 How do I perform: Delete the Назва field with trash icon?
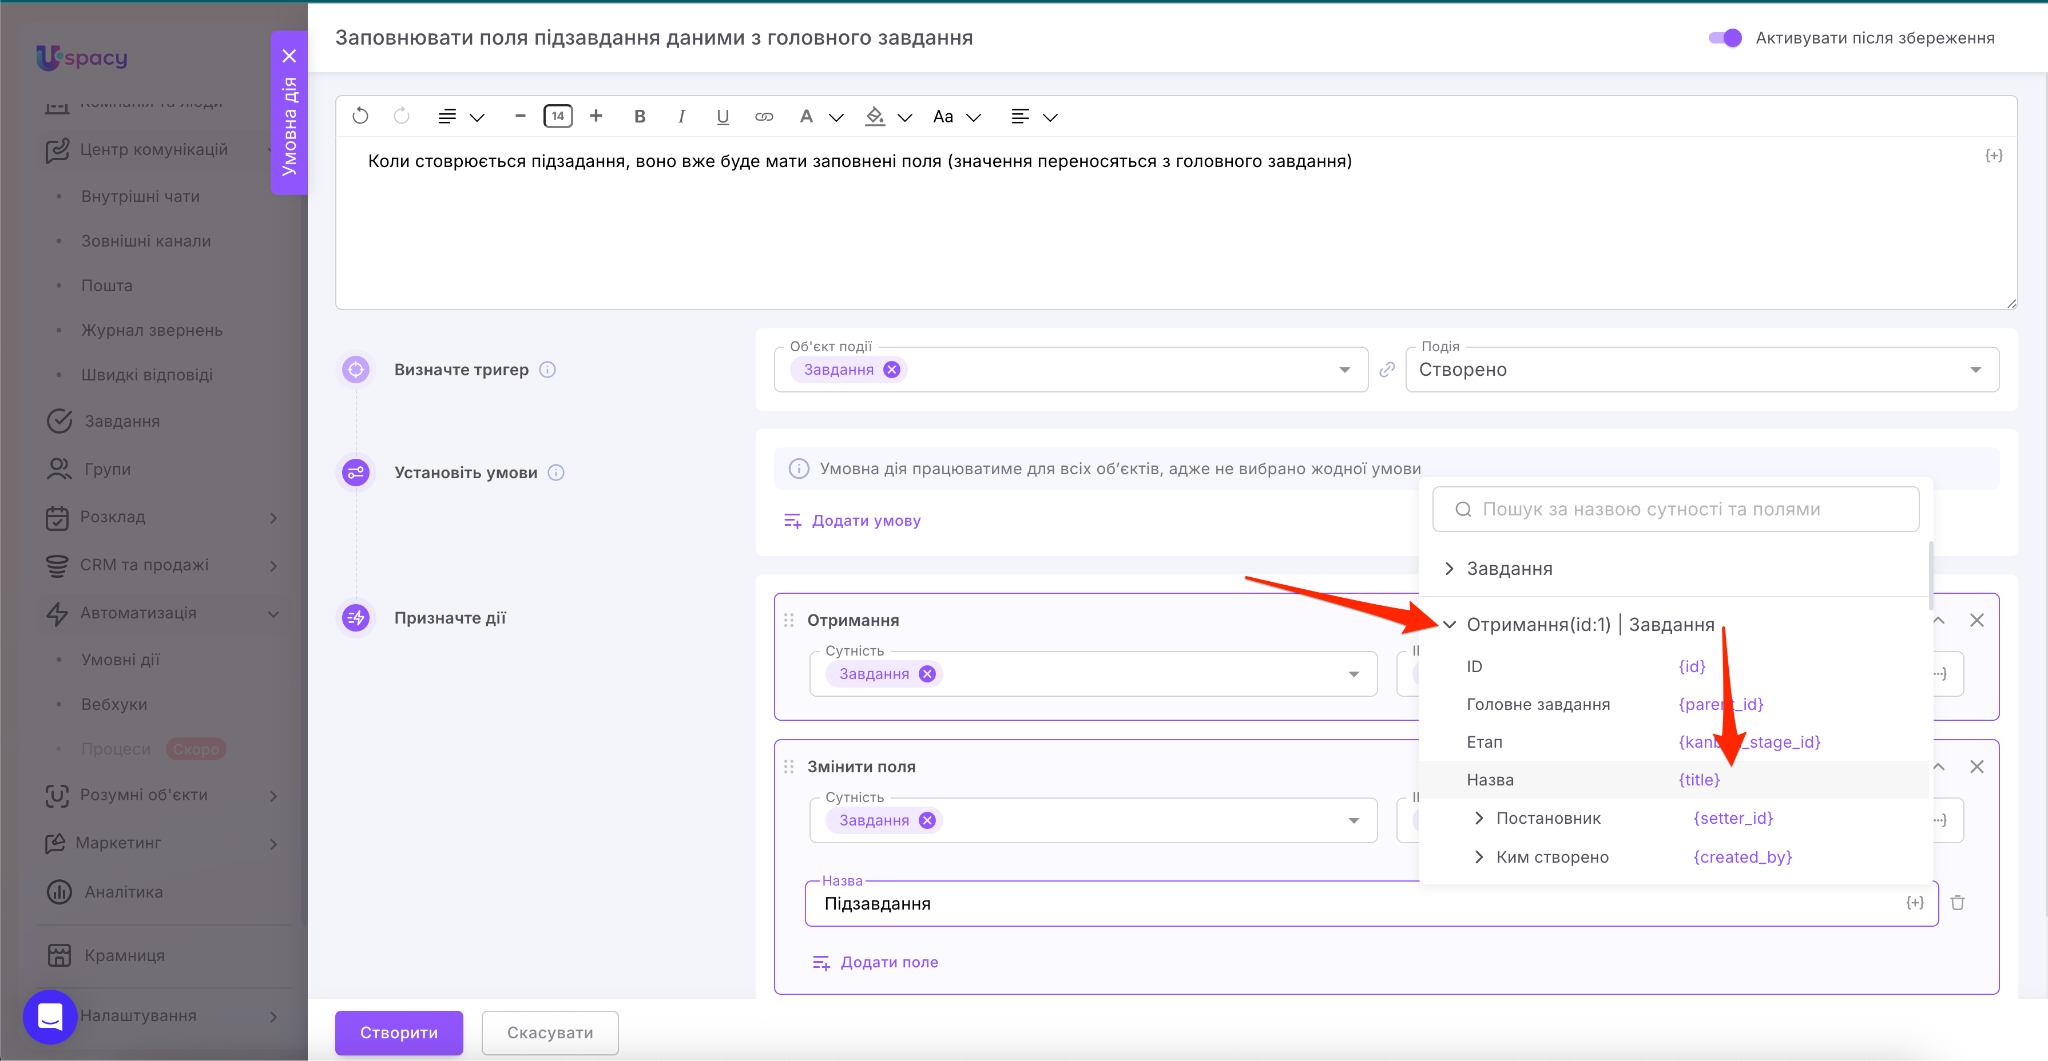point(1957,903)
